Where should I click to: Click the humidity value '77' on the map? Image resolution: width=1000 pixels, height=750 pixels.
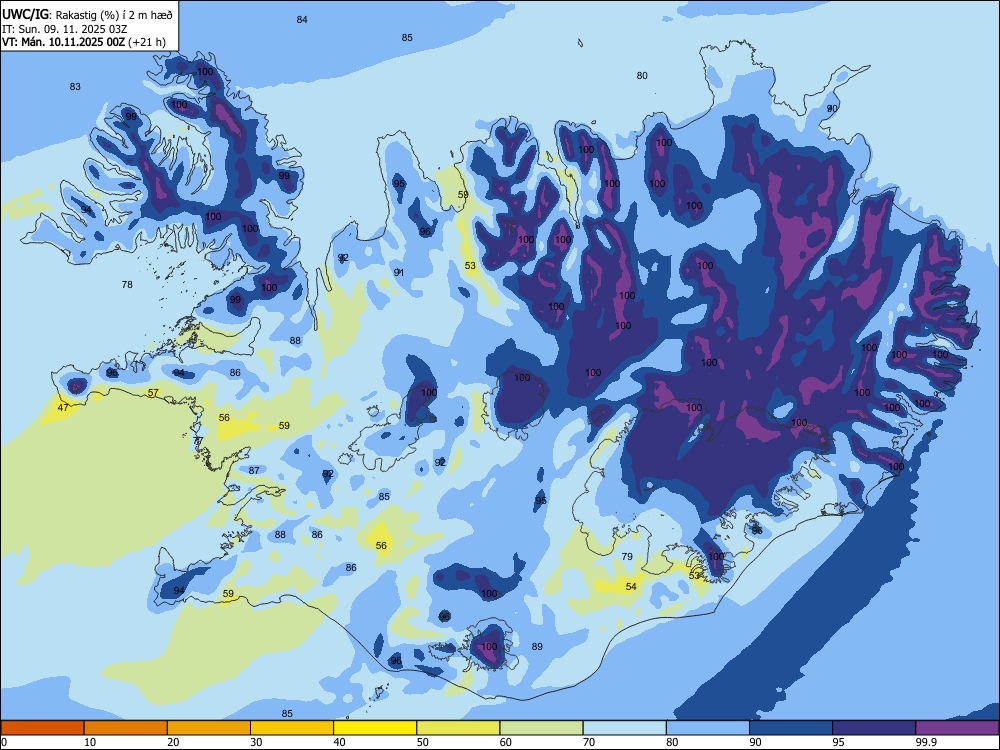(198, 441)
